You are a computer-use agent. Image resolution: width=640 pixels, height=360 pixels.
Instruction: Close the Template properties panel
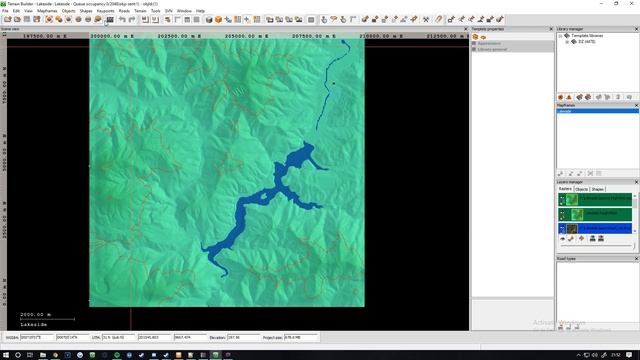tap(551, 29)
